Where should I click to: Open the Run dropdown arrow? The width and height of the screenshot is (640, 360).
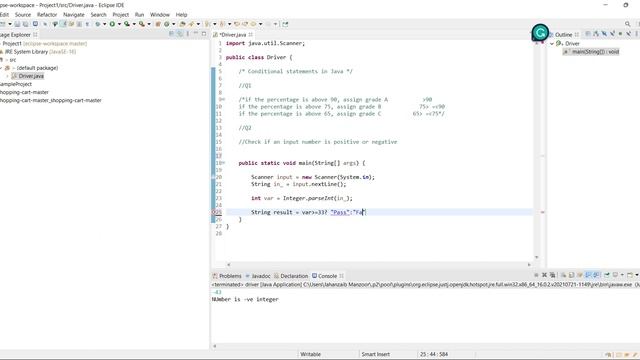[x=119, y=24]
